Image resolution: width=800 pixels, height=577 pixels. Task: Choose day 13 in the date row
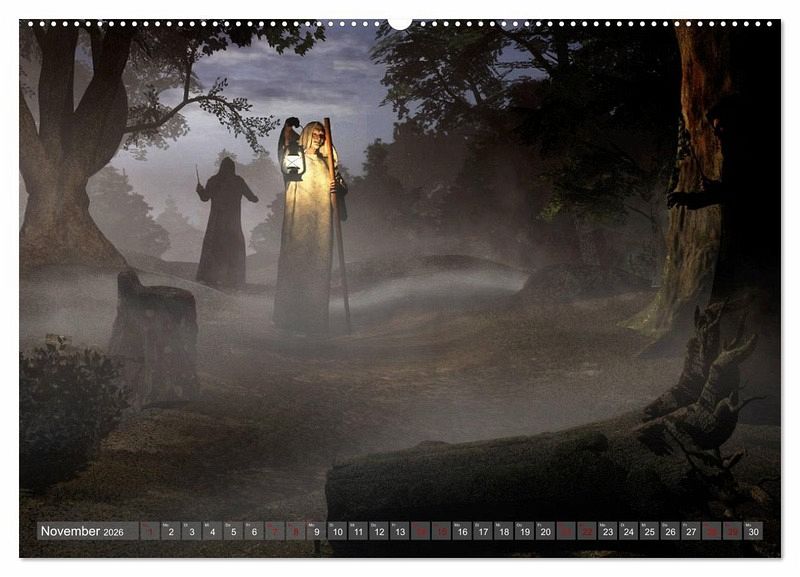tap(399, 531)
